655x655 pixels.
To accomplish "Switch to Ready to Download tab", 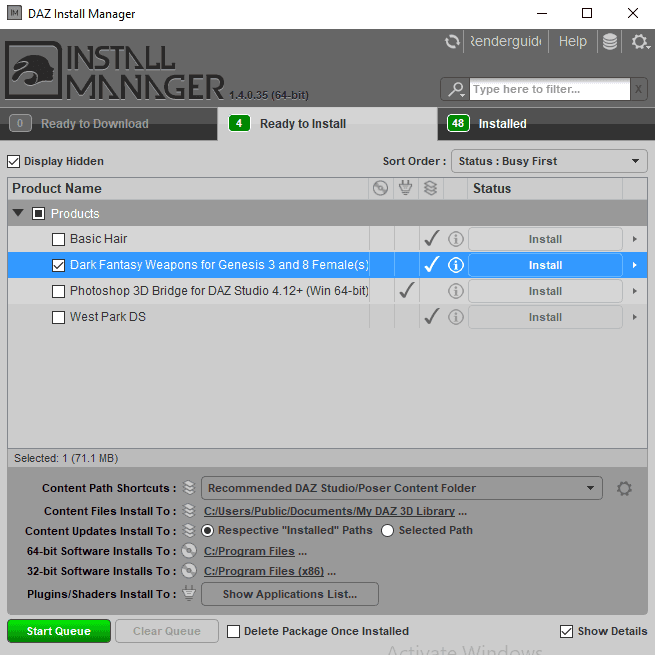I will click(x=109, y=124).
